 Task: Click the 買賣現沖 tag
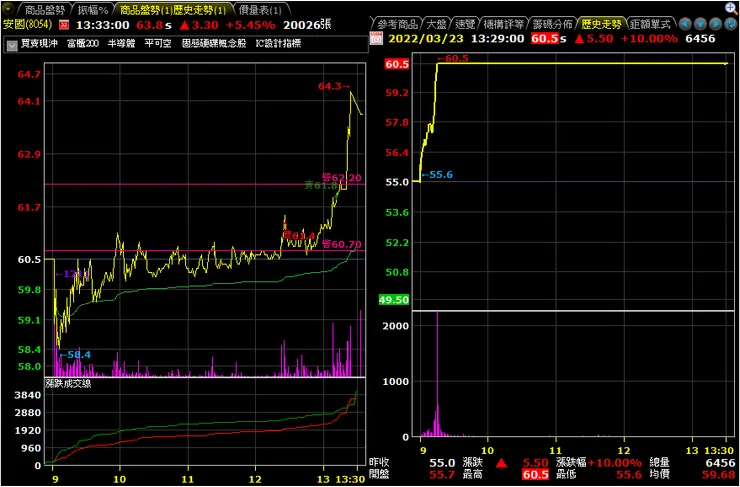(x=39, y=44)
